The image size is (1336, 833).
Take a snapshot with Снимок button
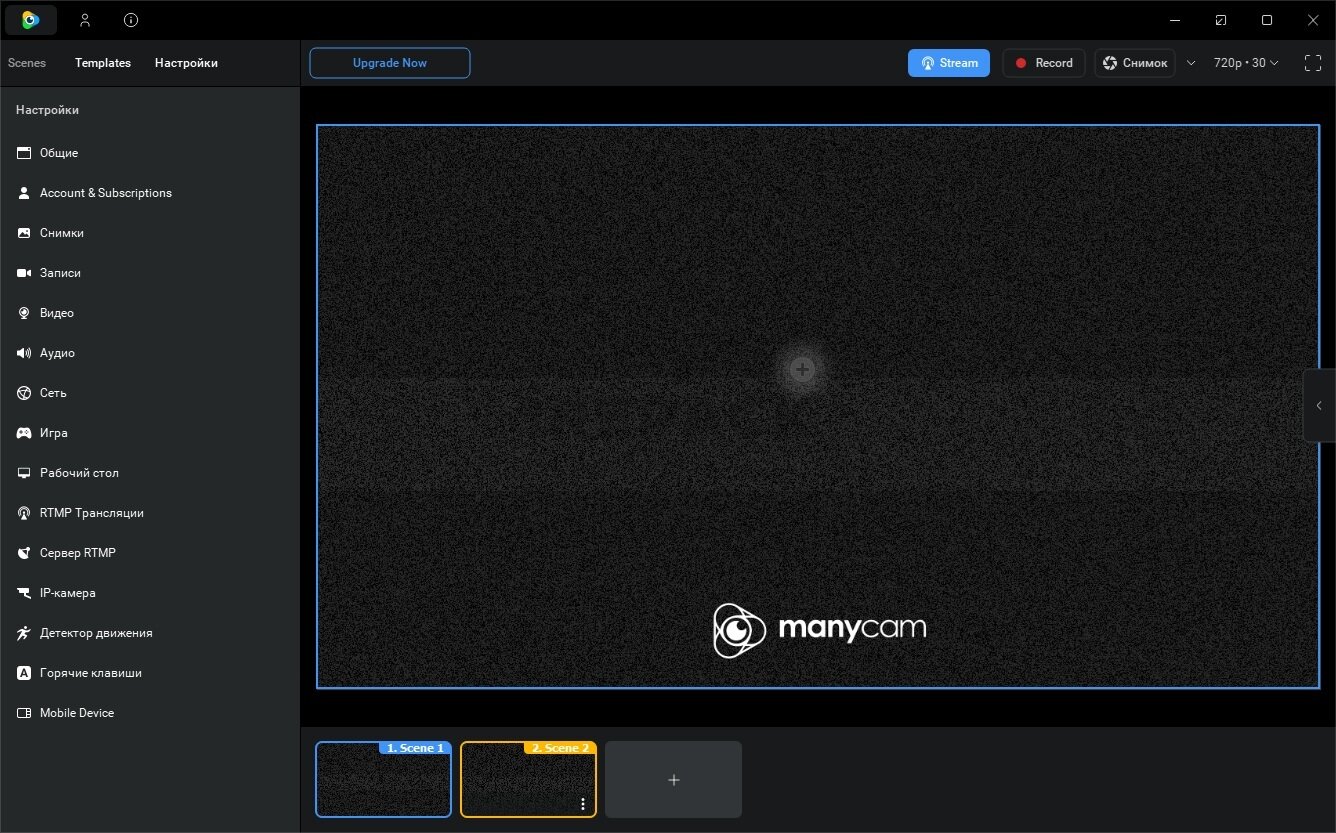(1135, 63)
